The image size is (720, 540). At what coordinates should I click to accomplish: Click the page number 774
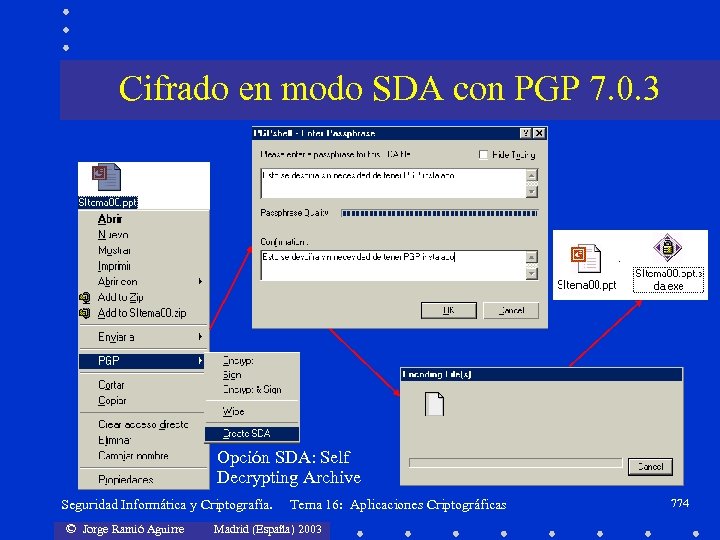(x=680, y=503)
